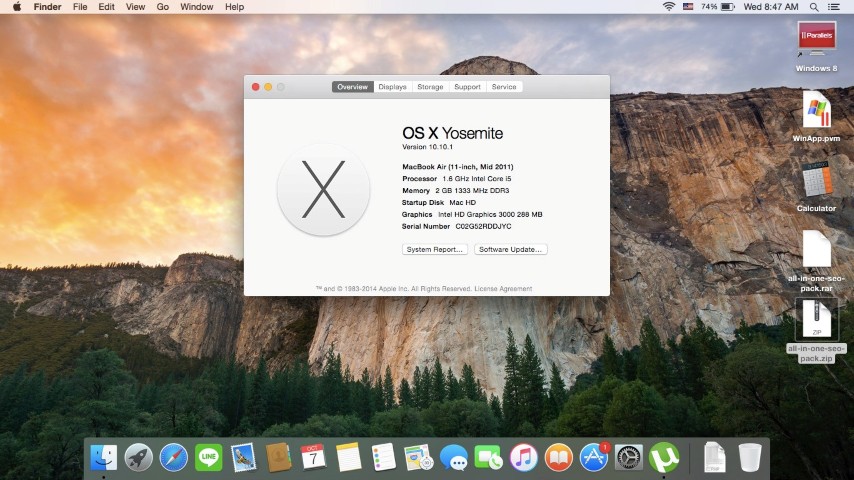
Task: Click the Calculator desktop icon
Action: pyautogui.click(x=816, y=181)
